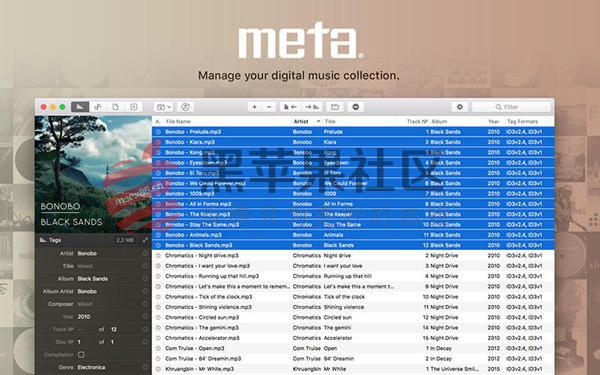Click the status circle of Bonobo - Prelude.mp3
The image size is (600, 375).
[158, 132]
